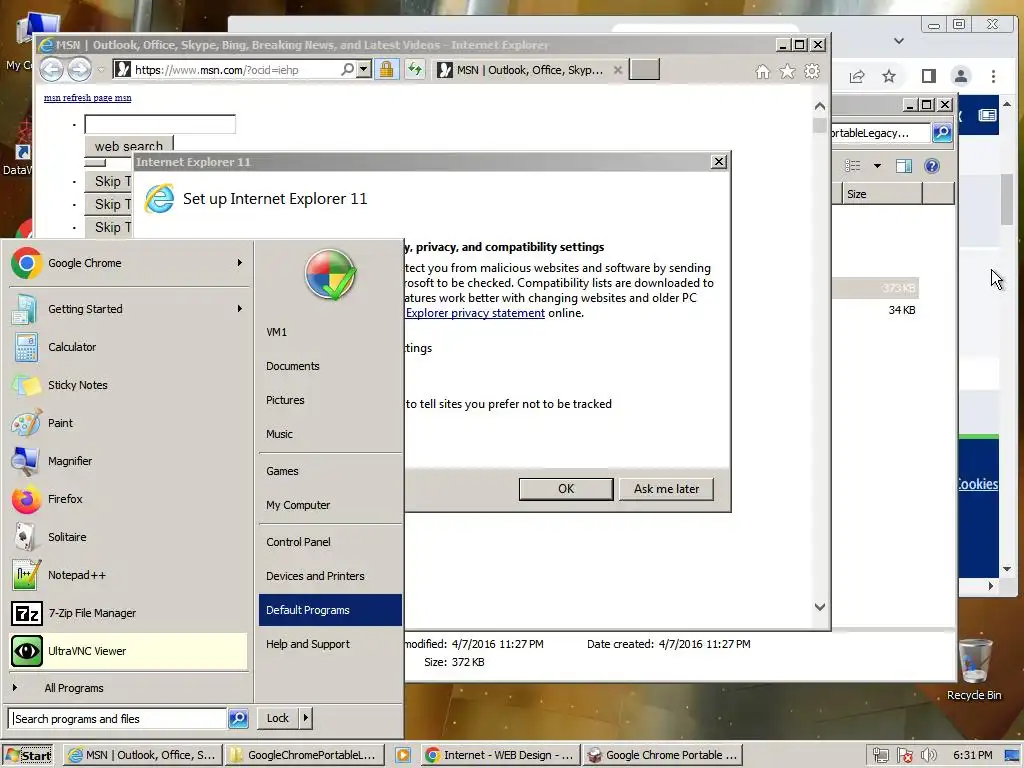Screen dimensions: 1024x768
Task: Launch UltraVNC Viewer from the Start menu
Action: (x=128, y=651)
